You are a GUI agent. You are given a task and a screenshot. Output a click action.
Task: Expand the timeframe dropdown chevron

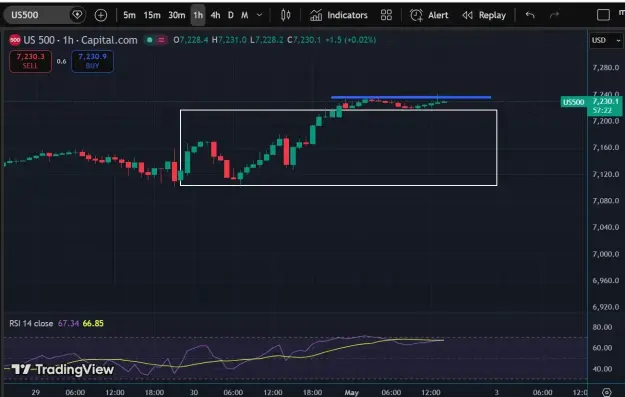click(259, 15)
